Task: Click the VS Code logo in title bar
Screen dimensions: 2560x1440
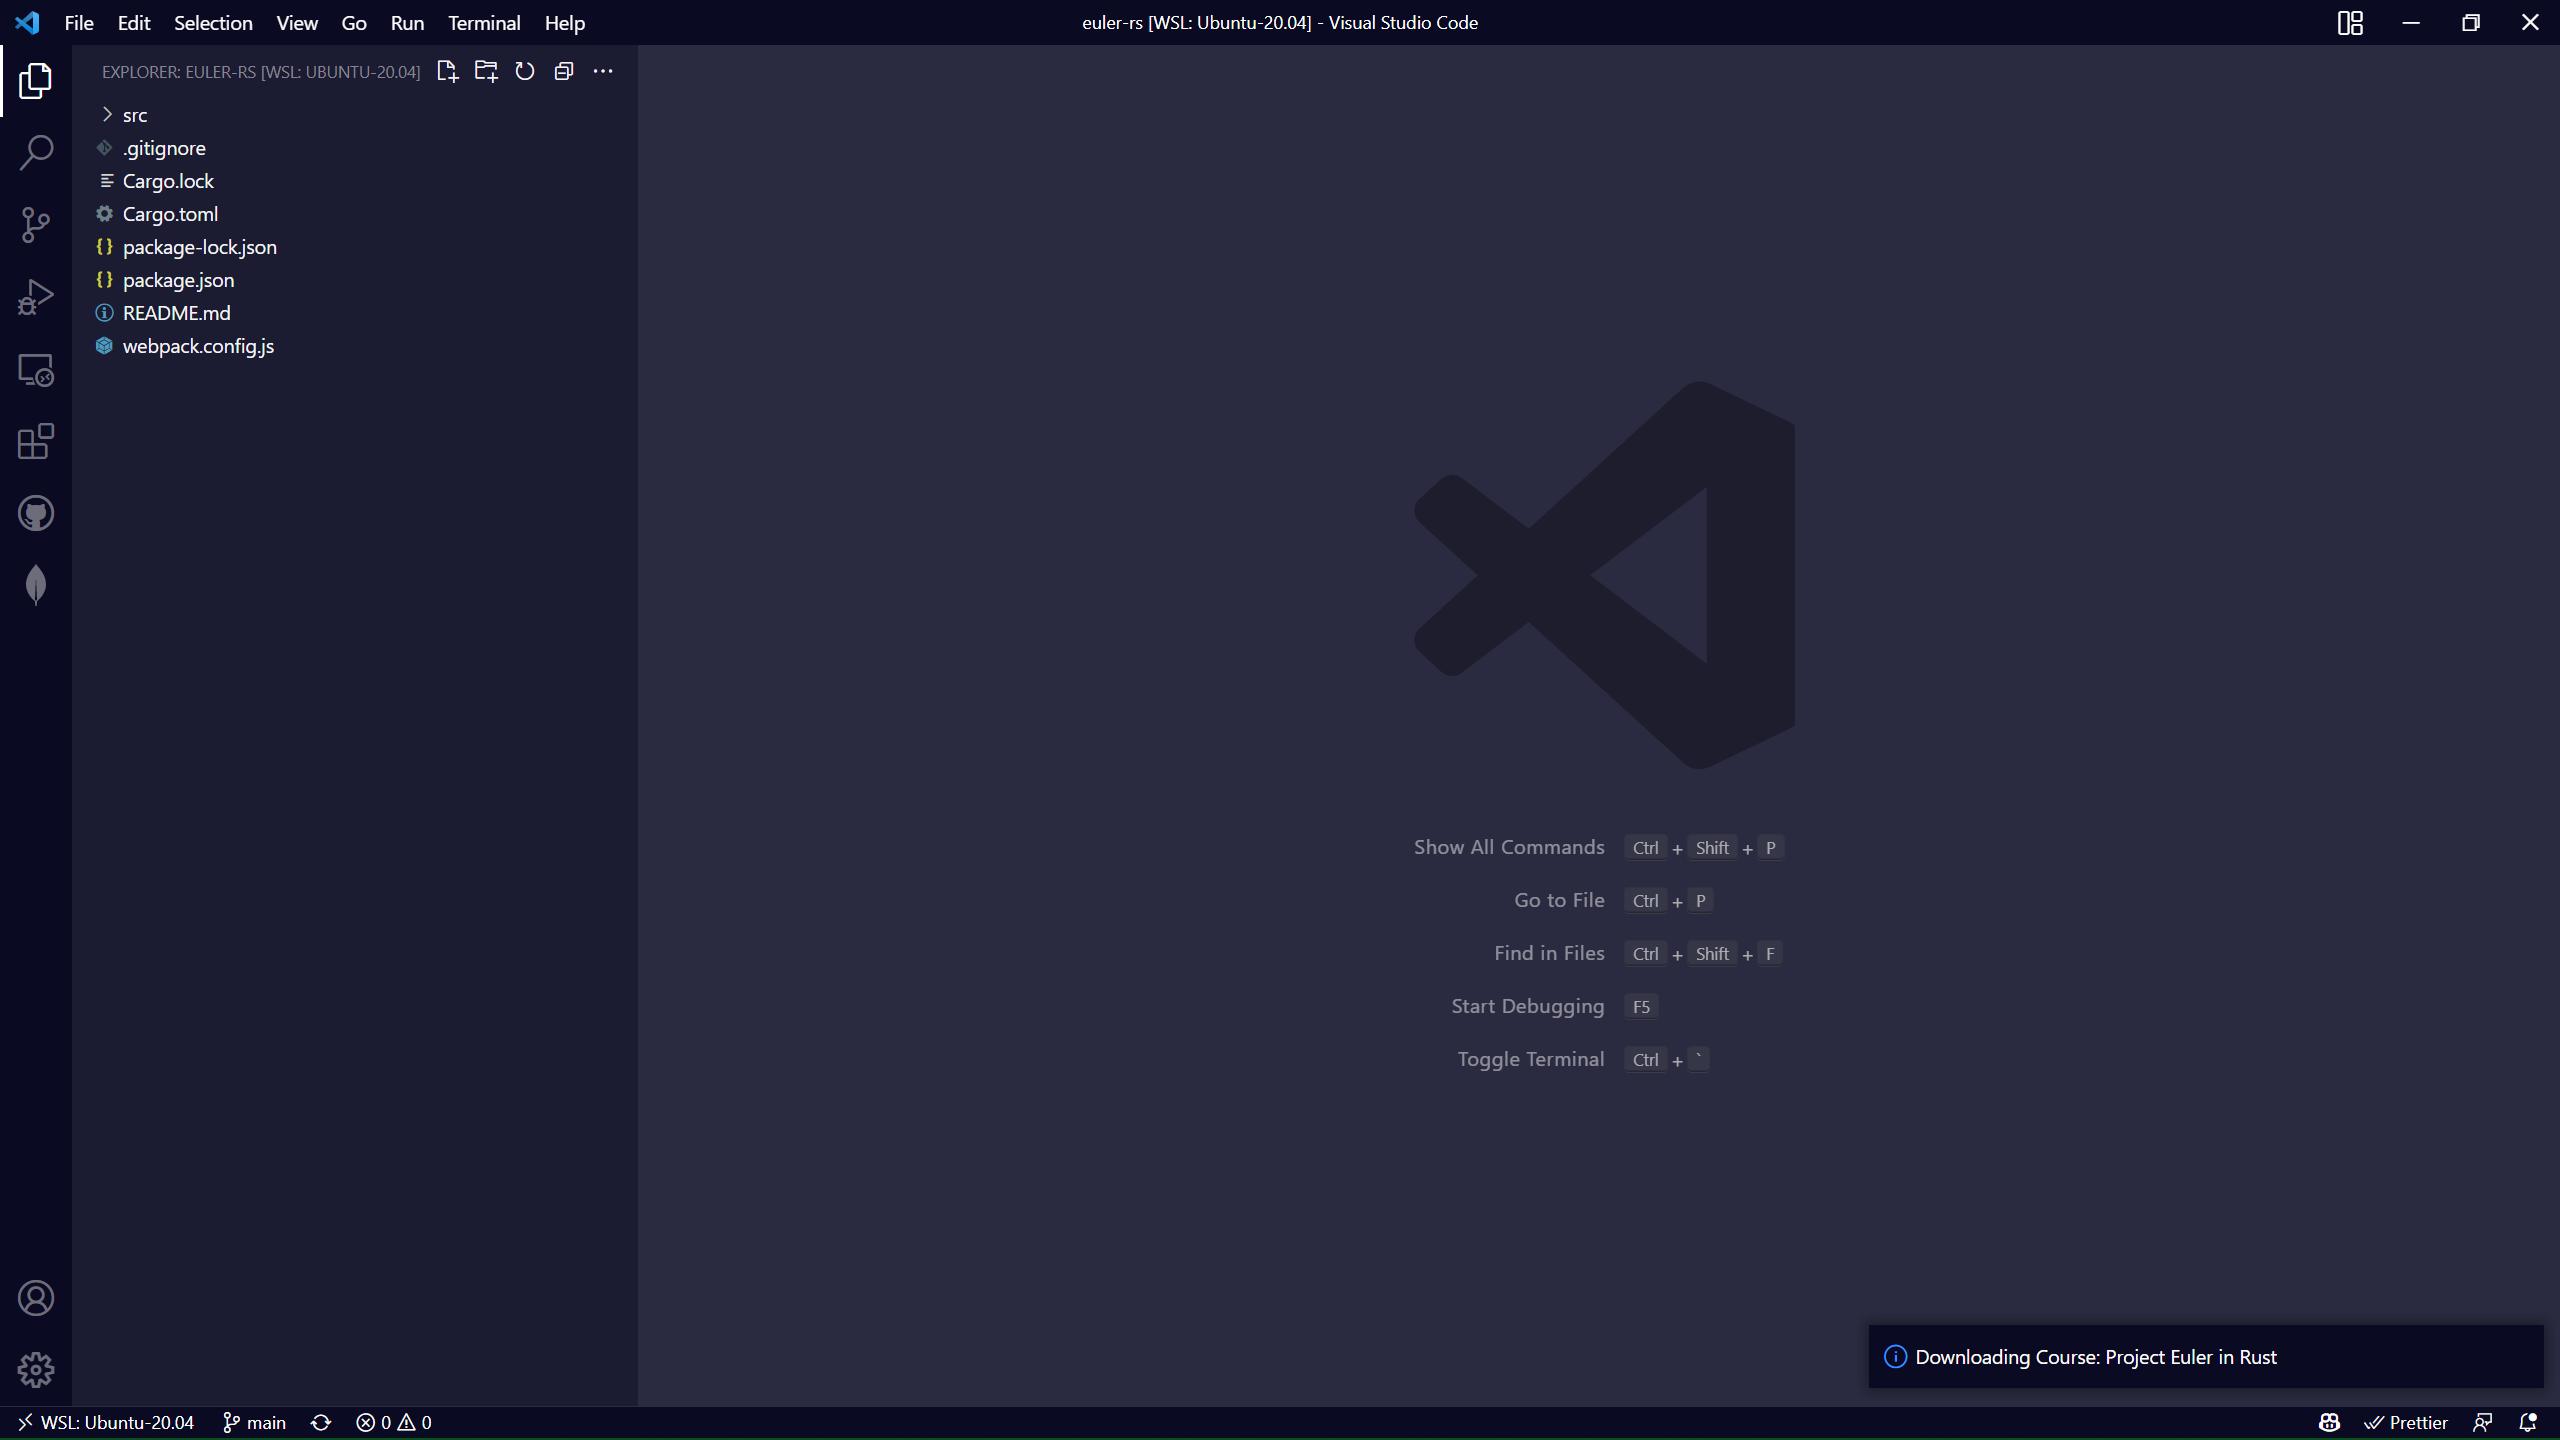Action: pos(27,22)
